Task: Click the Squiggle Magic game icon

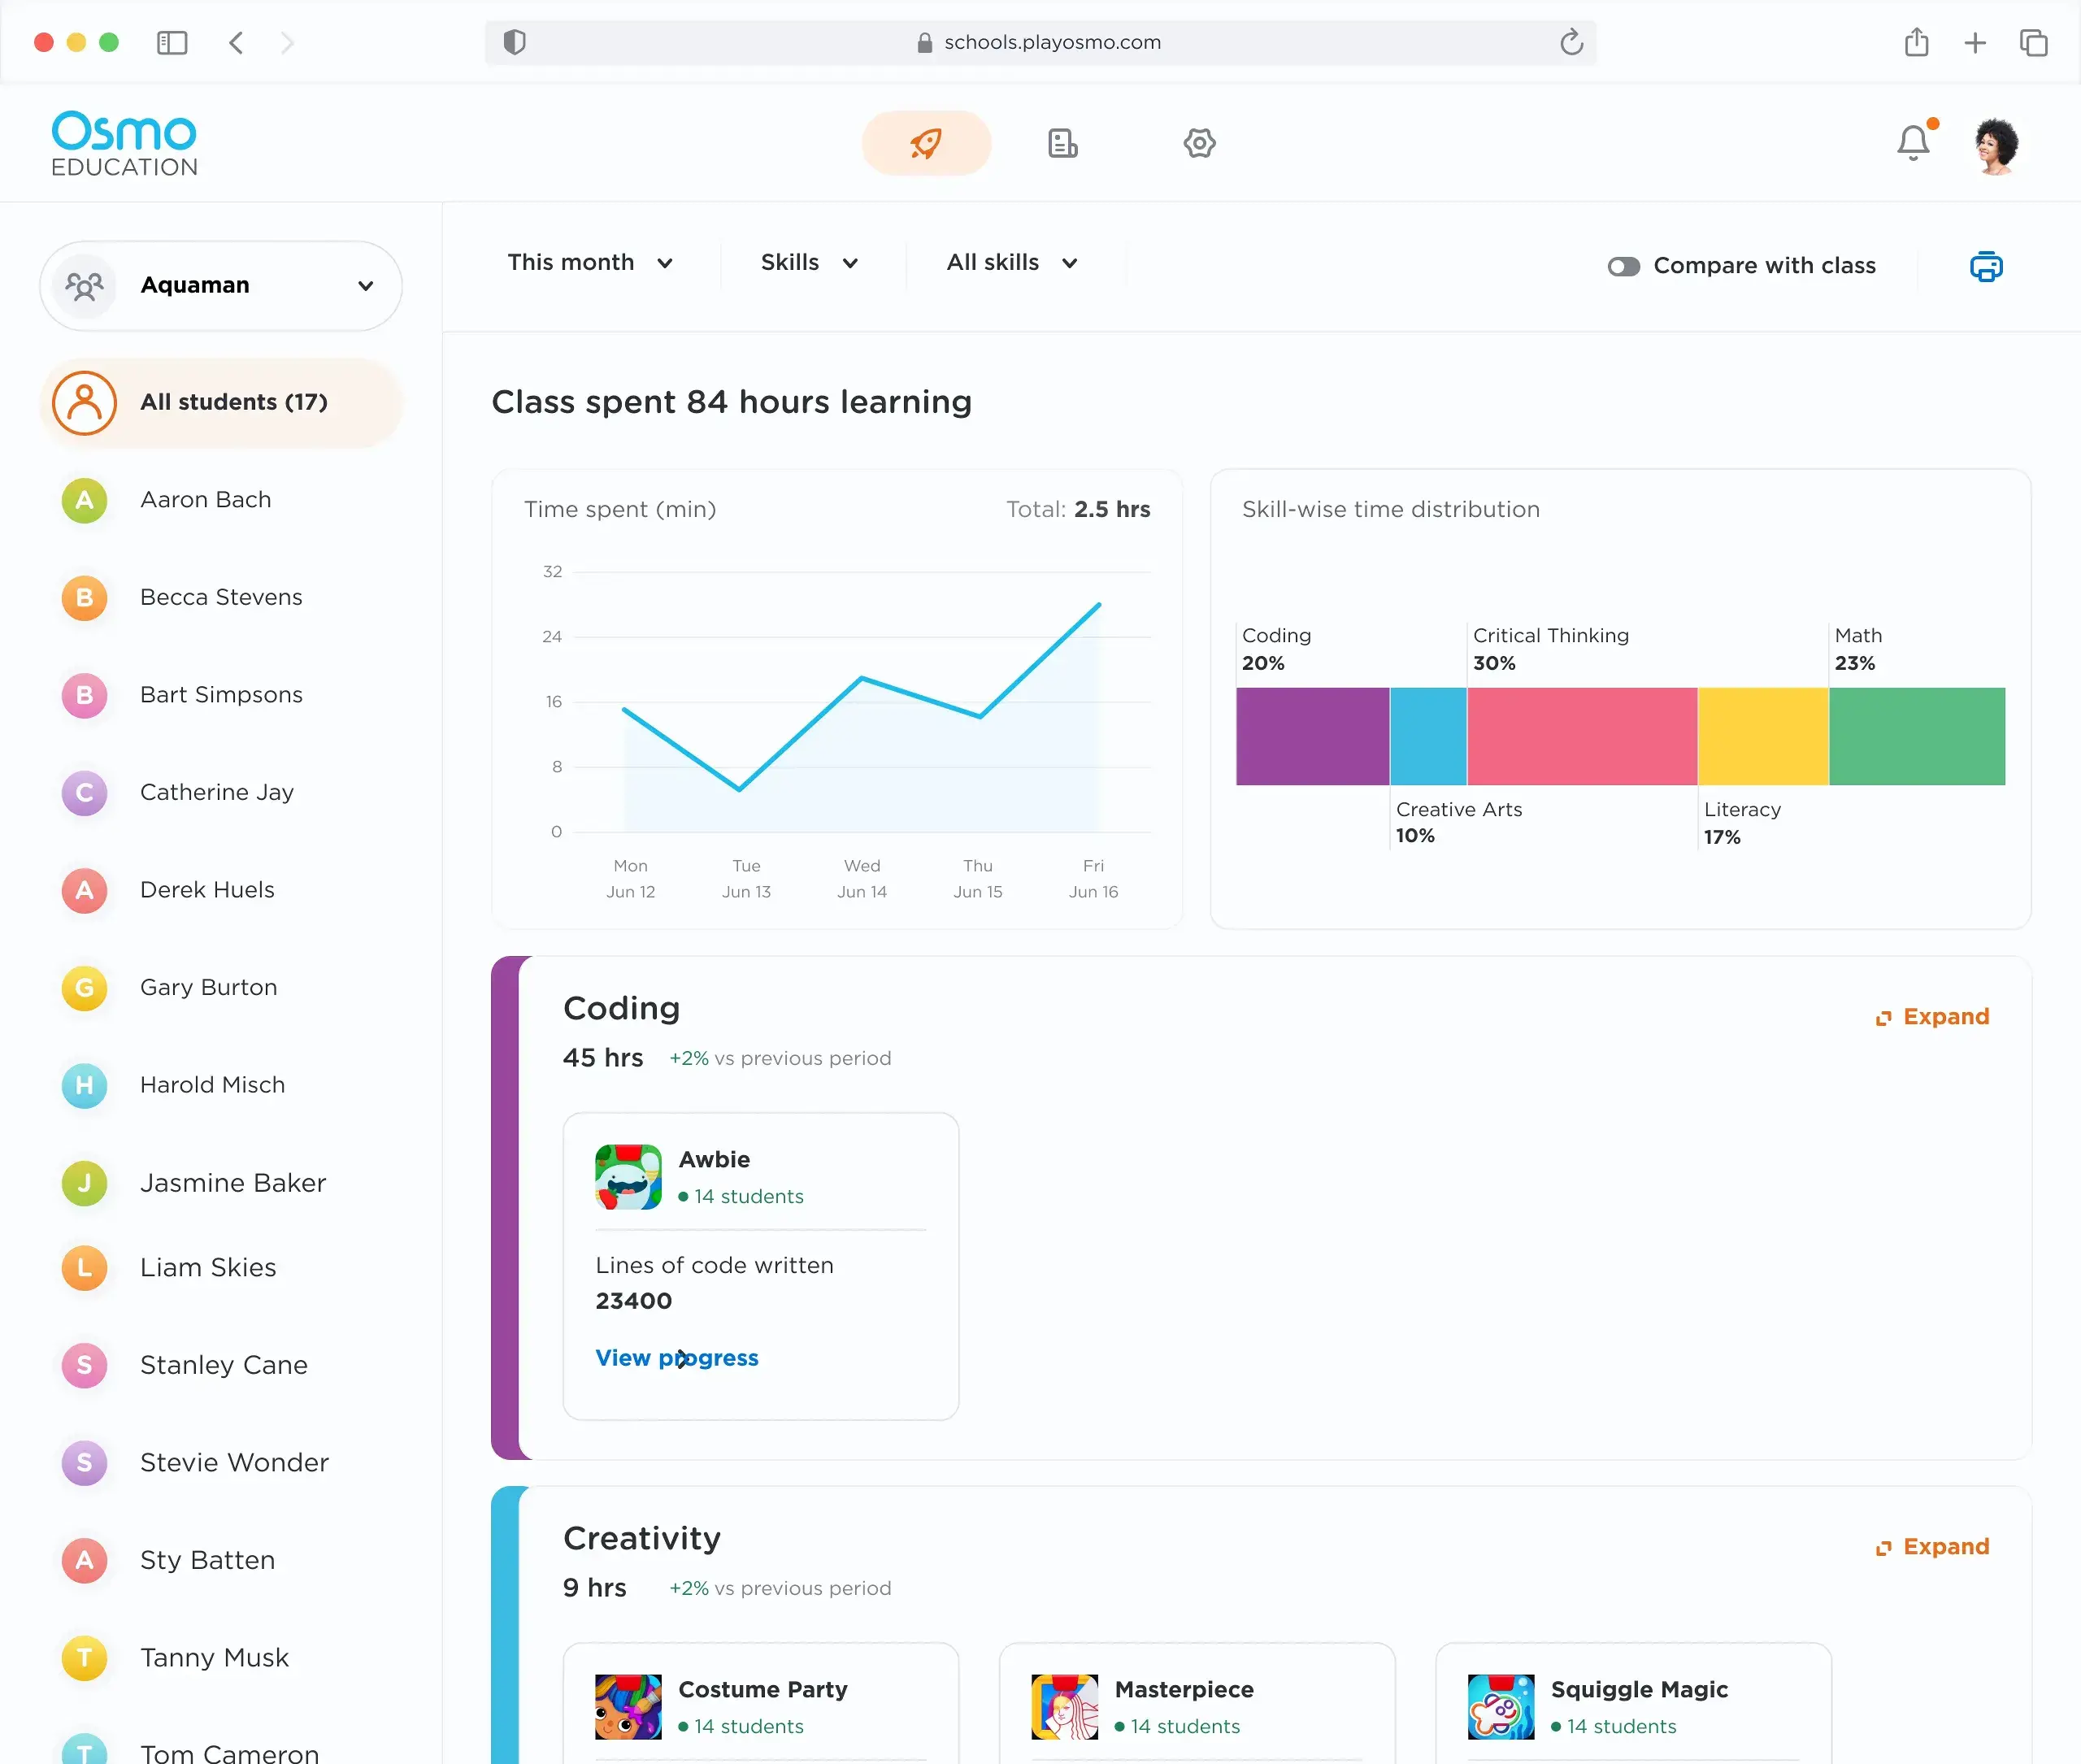Action: 1501,1707
